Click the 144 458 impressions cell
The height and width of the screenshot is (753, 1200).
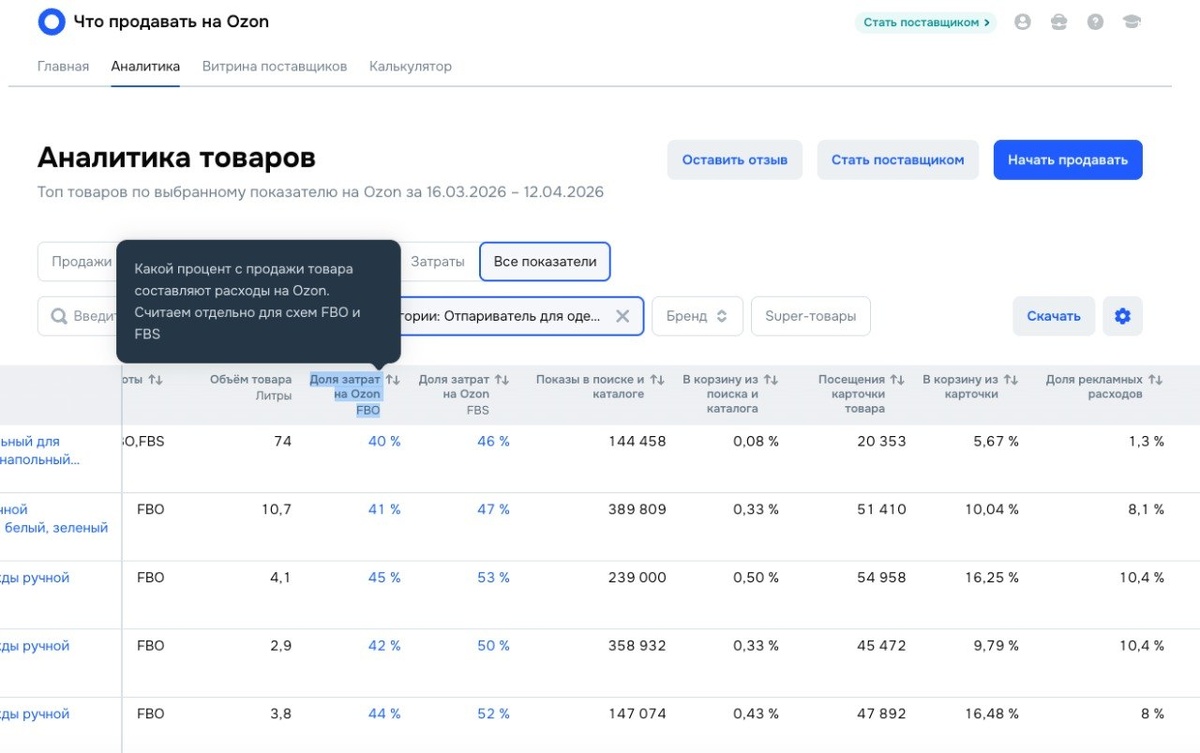pyautogui.click(x=637, y=441)
